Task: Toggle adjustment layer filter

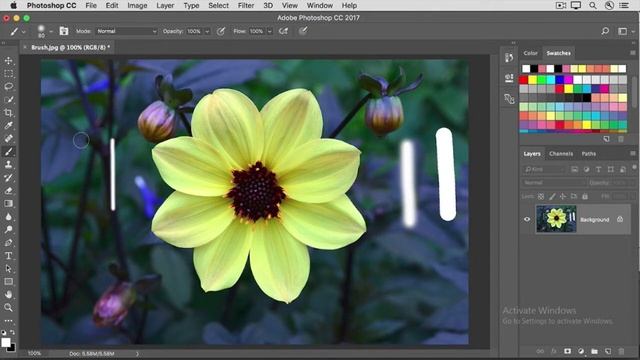Action: coord(586,169)
